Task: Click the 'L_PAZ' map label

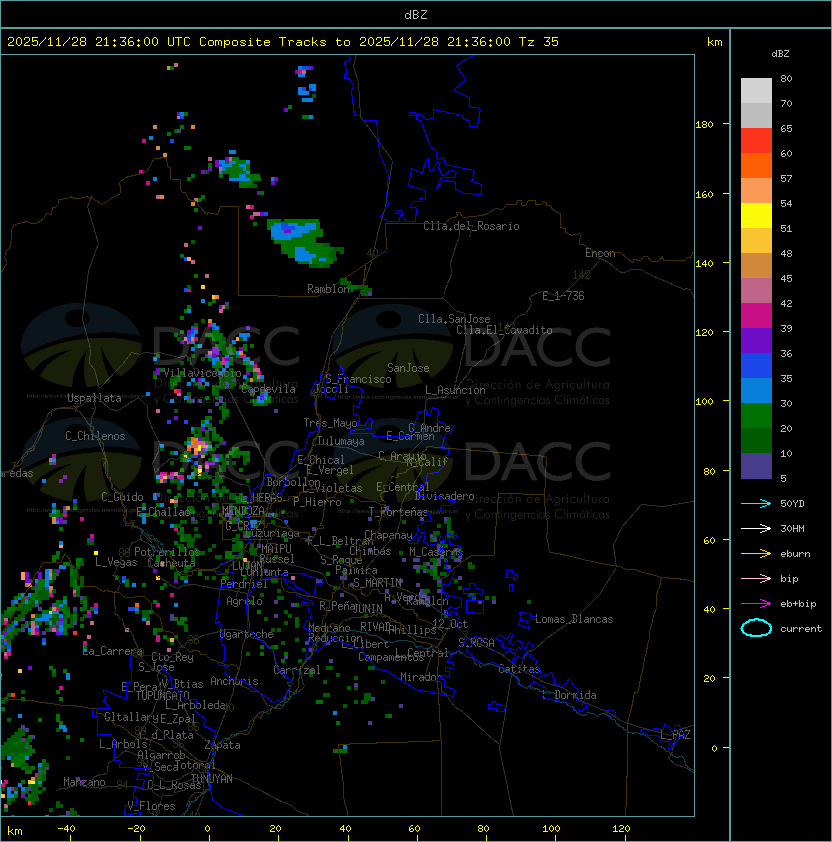Action: tap(675, 734)
